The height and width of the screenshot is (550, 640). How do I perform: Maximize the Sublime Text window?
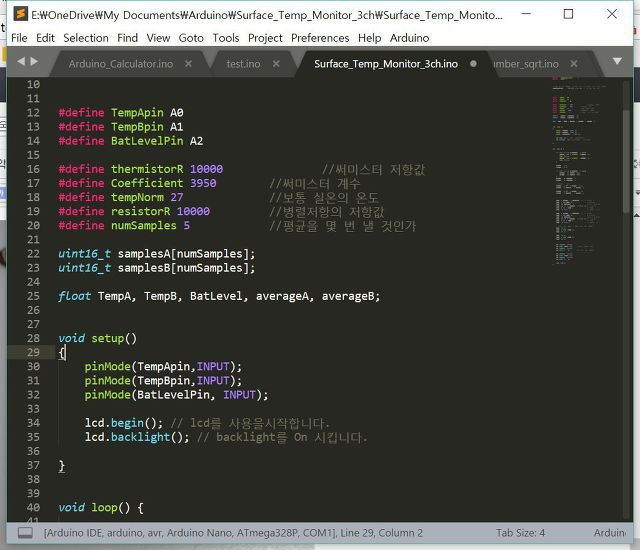coord(568,14)
